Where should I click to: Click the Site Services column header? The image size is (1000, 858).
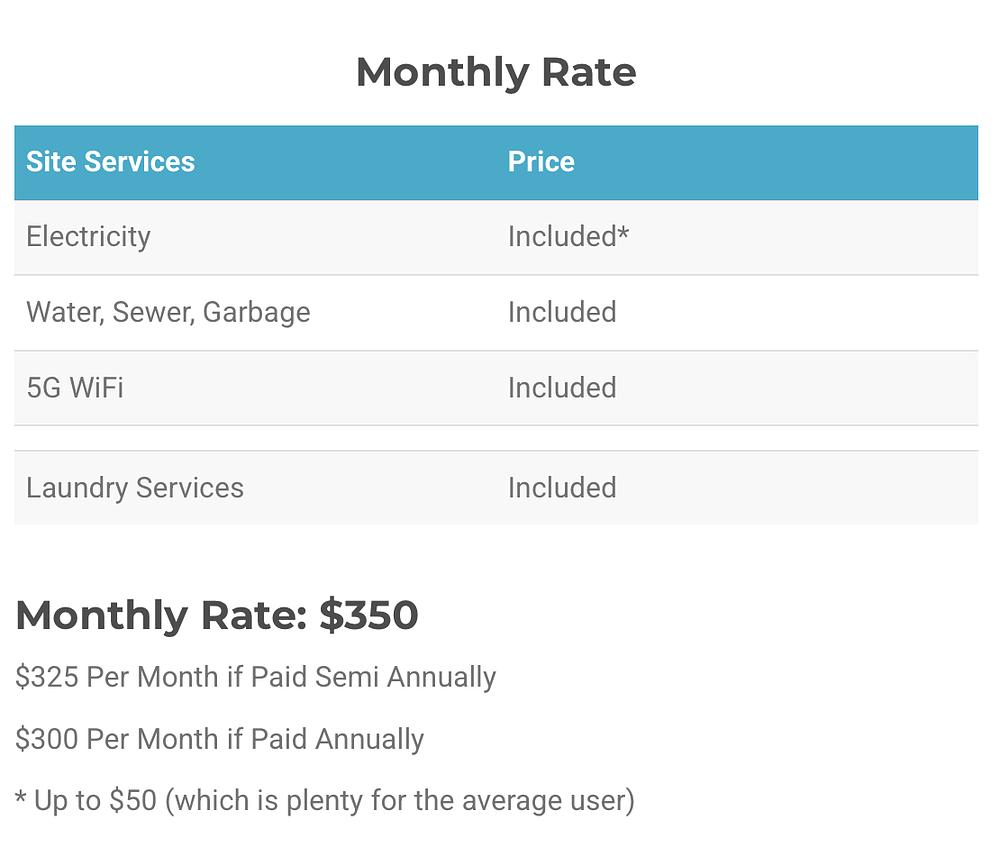(x=110, y=162)
